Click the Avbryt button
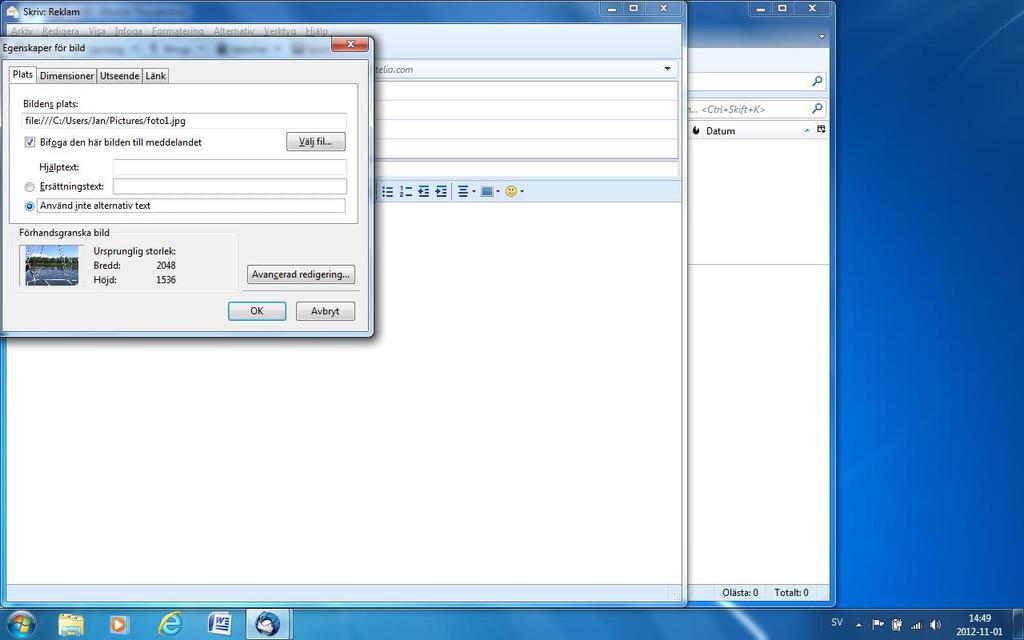 [x=325, y=311]
